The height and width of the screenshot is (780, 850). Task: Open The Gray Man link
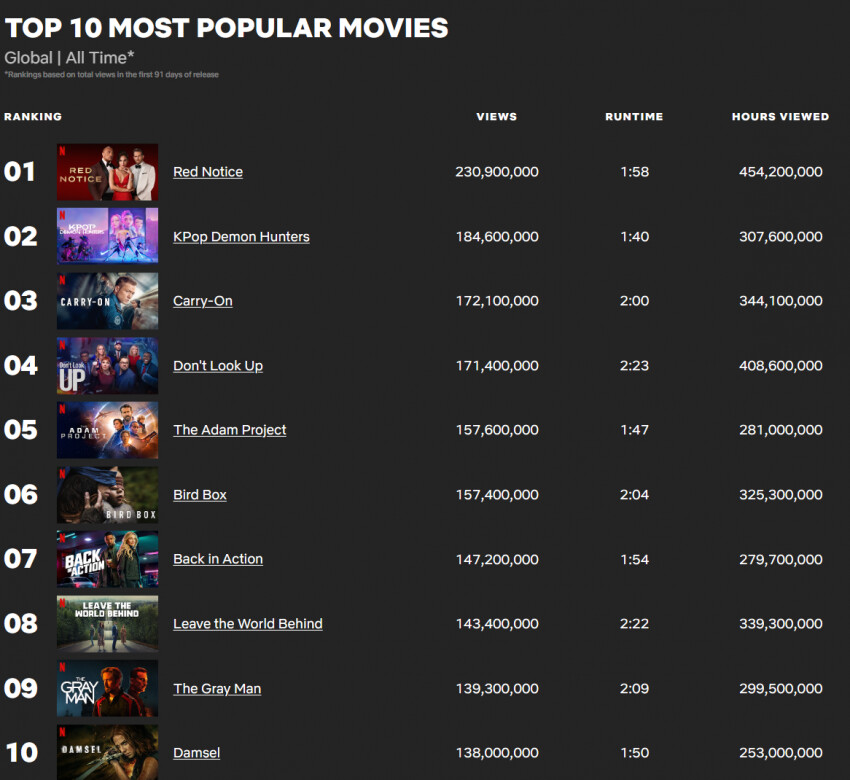tap(217, 689)
